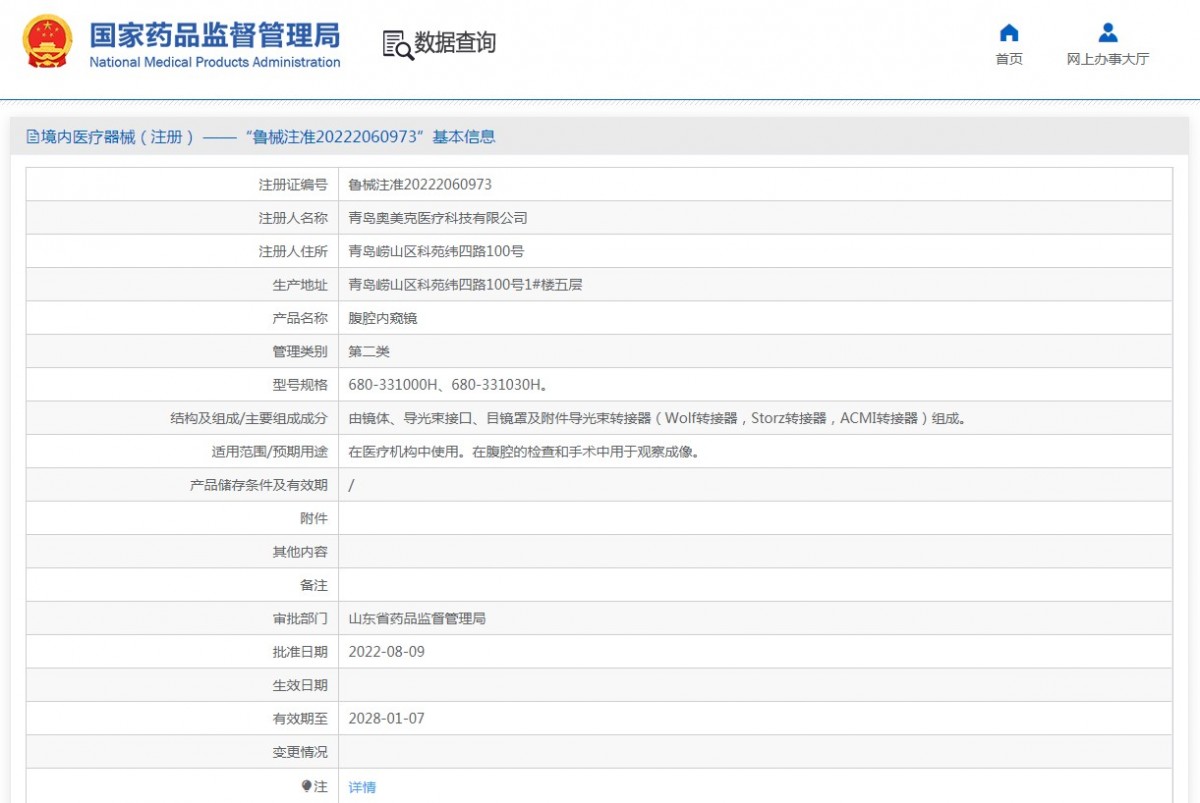
Task: Click the 型号规格 label
Action: (x=300, y=385)
